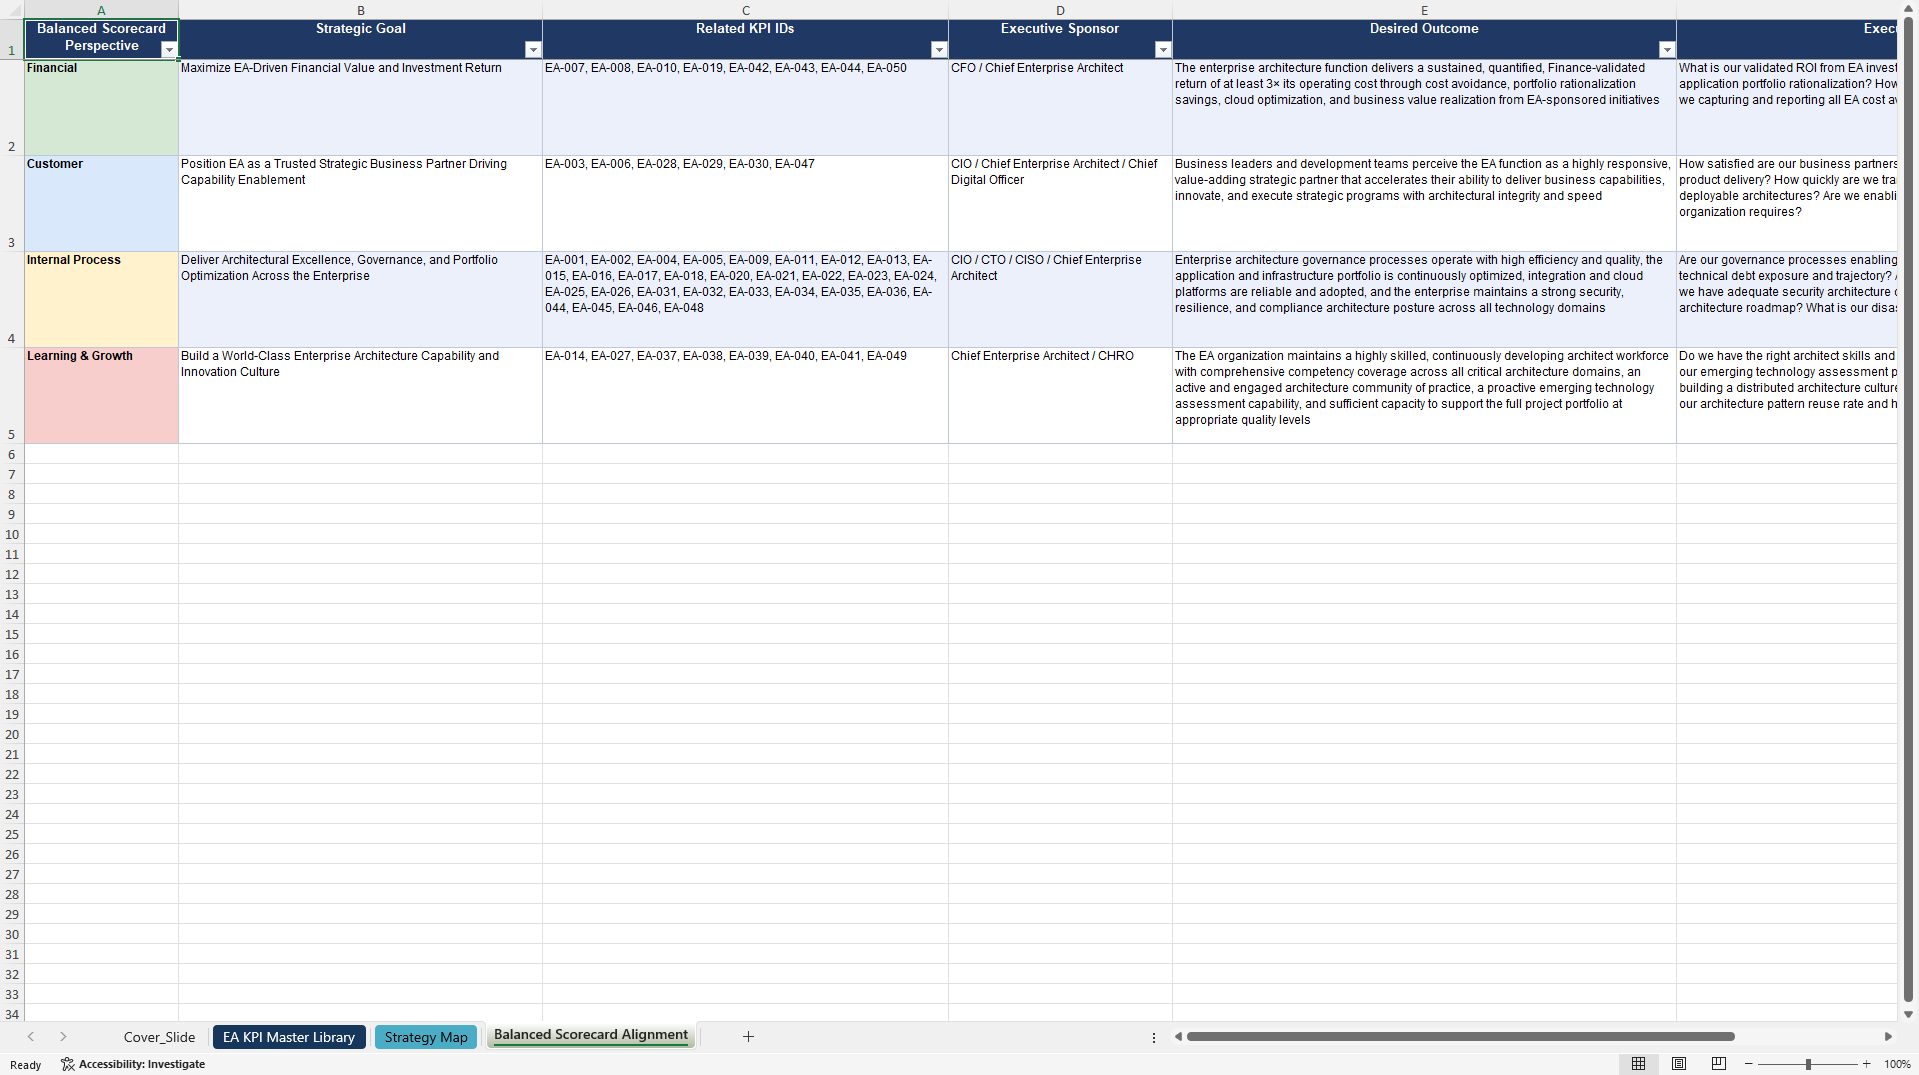Select 'Position EA as a Trusted' goal cell
The width and height of the screenshot is (1919, 1075).
(x=361, y=204)
